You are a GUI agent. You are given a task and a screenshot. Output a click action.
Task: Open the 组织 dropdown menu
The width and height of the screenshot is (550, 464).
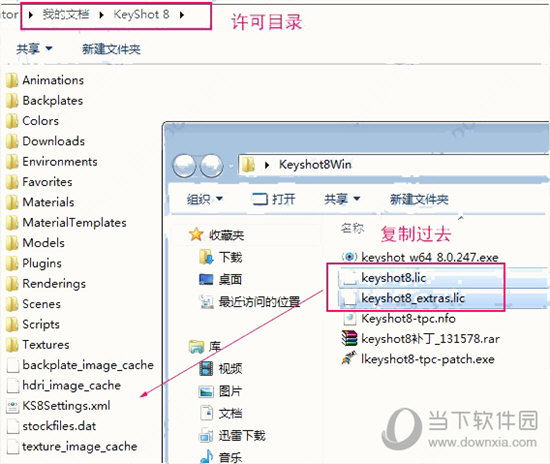(204, 199)
